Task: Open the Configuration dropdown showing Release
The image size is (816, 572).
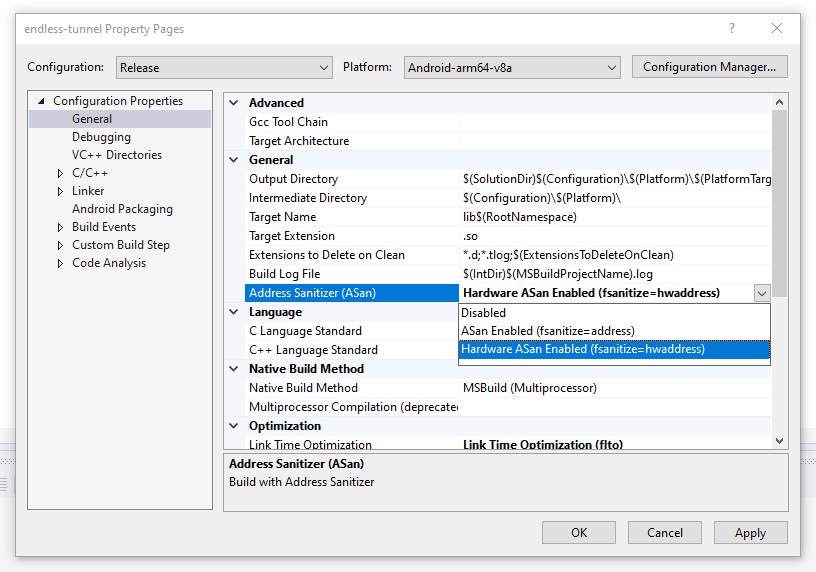Action: [223, 67]
